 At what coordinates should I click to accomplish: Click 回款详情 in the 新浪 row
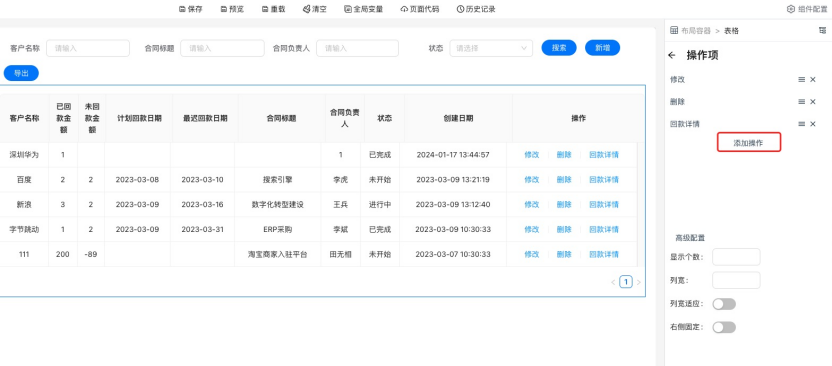[604, 205]
